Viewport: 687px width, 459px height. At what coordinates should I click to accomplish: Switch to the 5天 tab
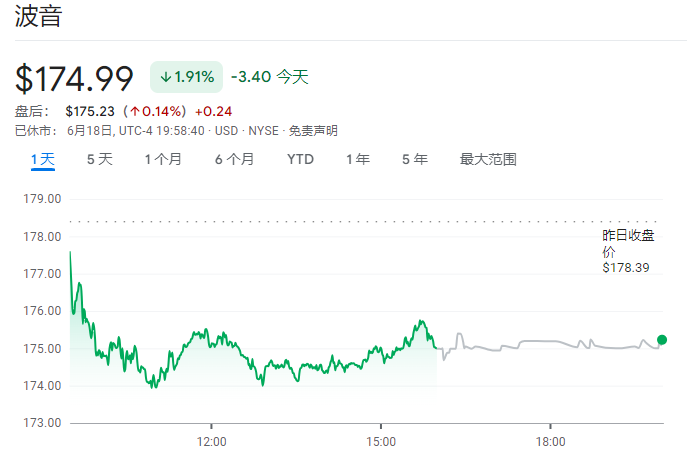pos(99,159)
